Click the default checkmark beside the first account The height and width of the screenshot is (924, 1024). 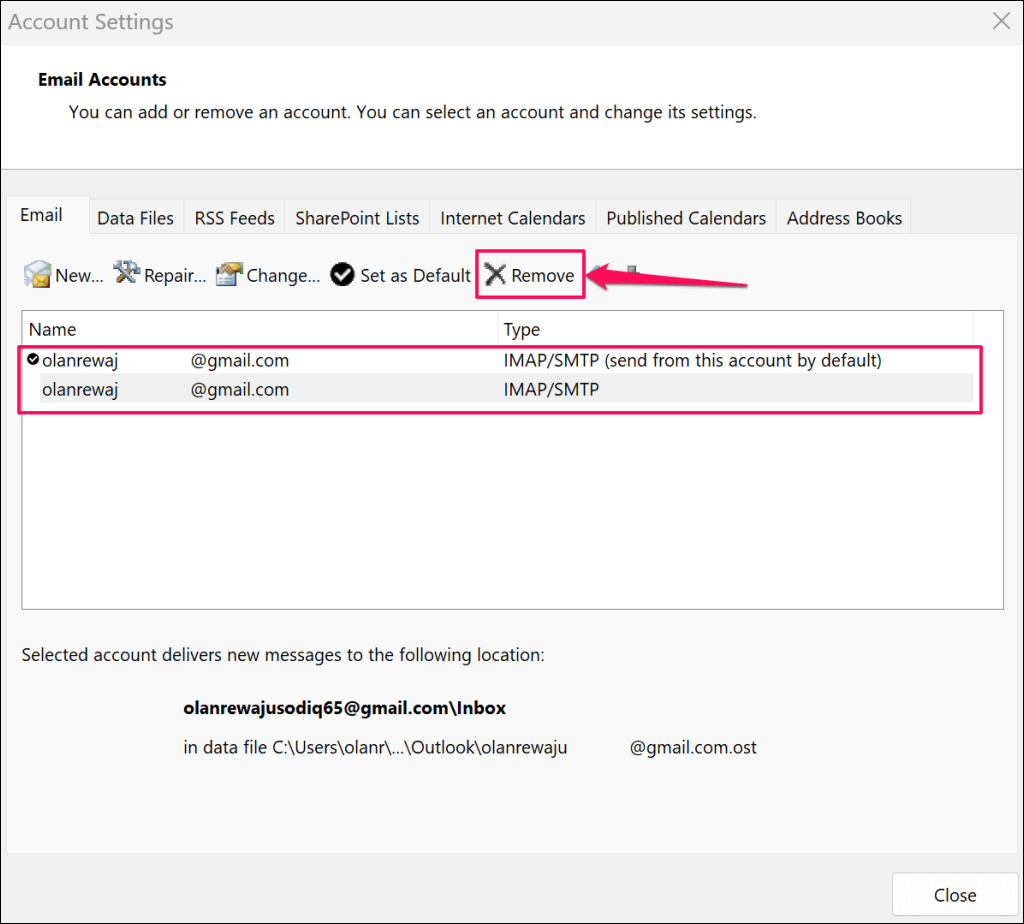pyautogui.click(x=33, y=359)
